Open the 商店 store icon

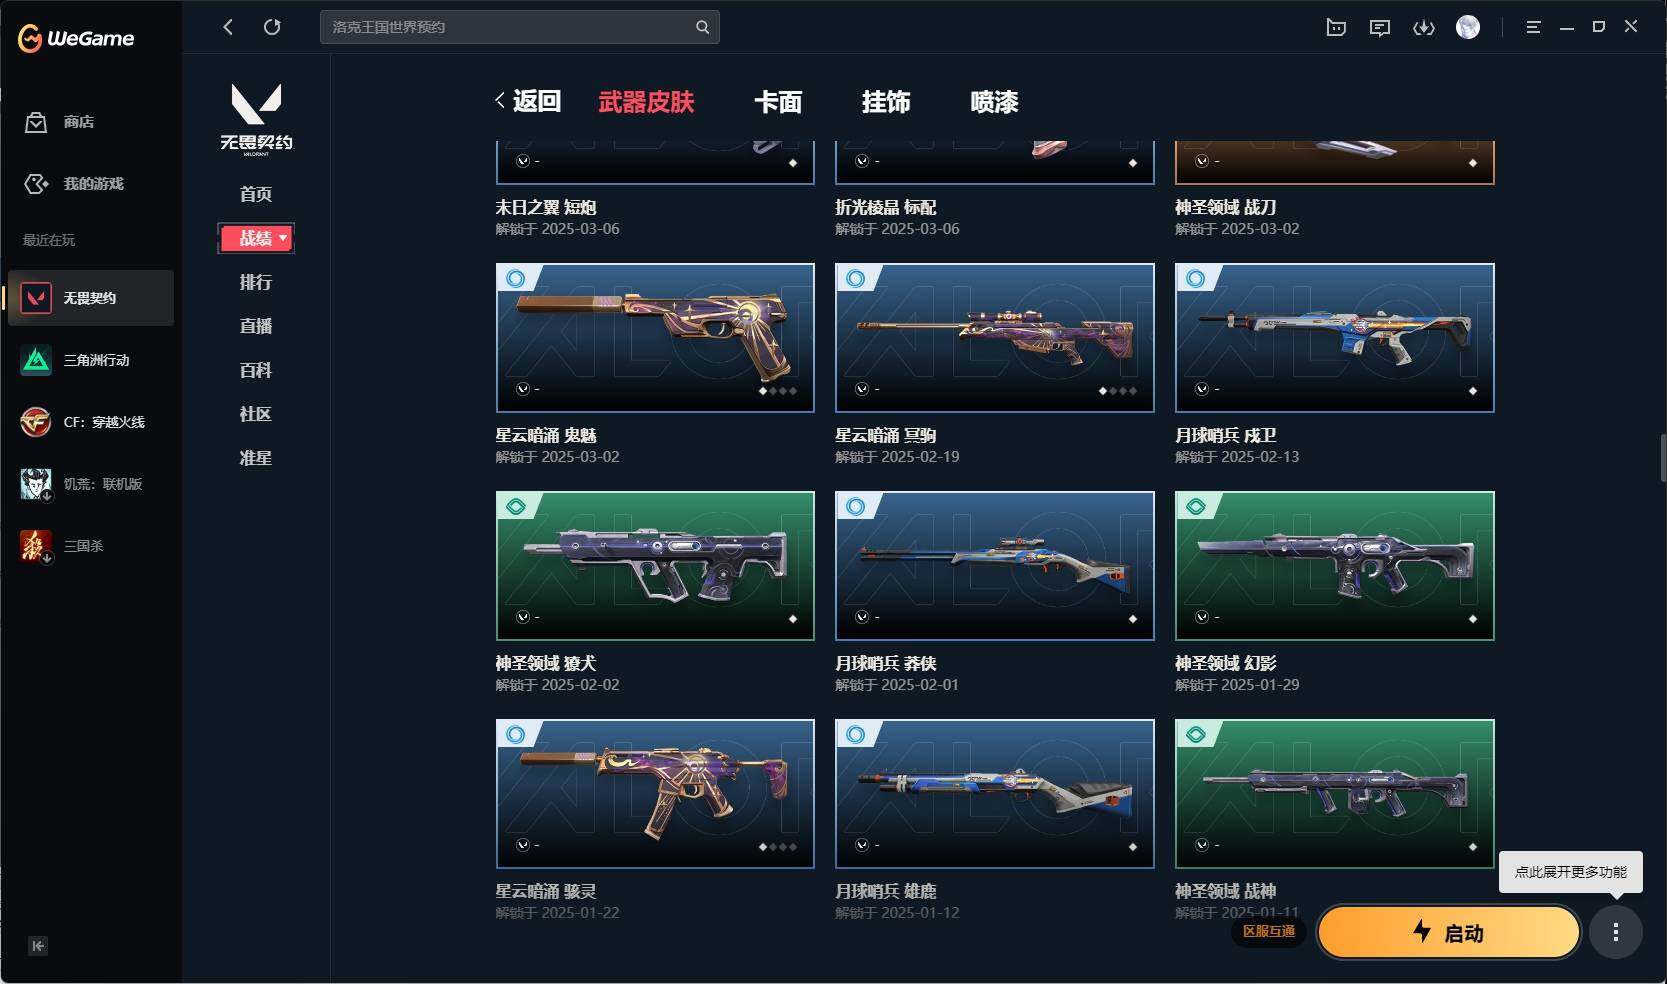36,122
